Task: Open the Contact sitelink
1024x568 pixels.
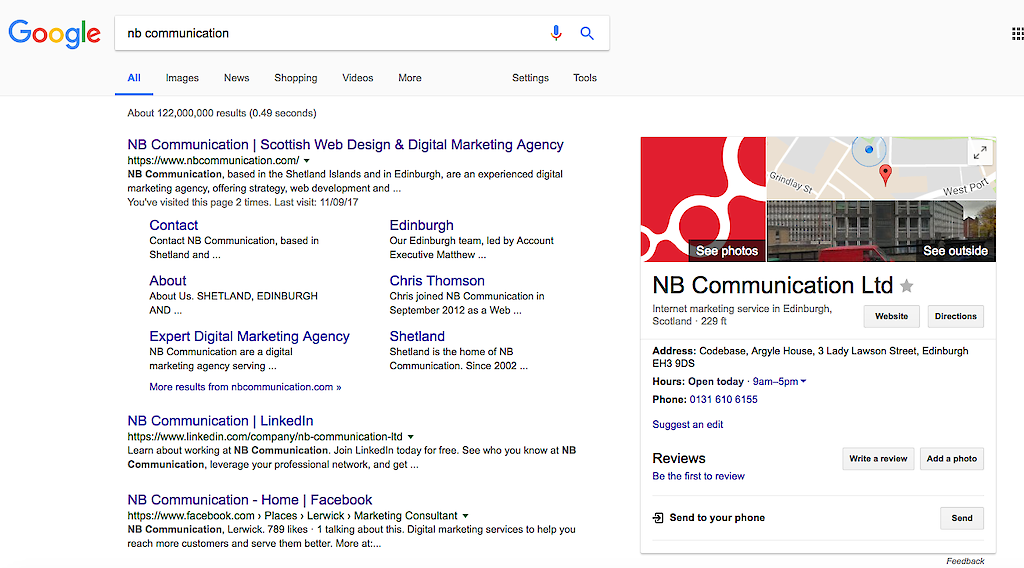Action: 174,225
